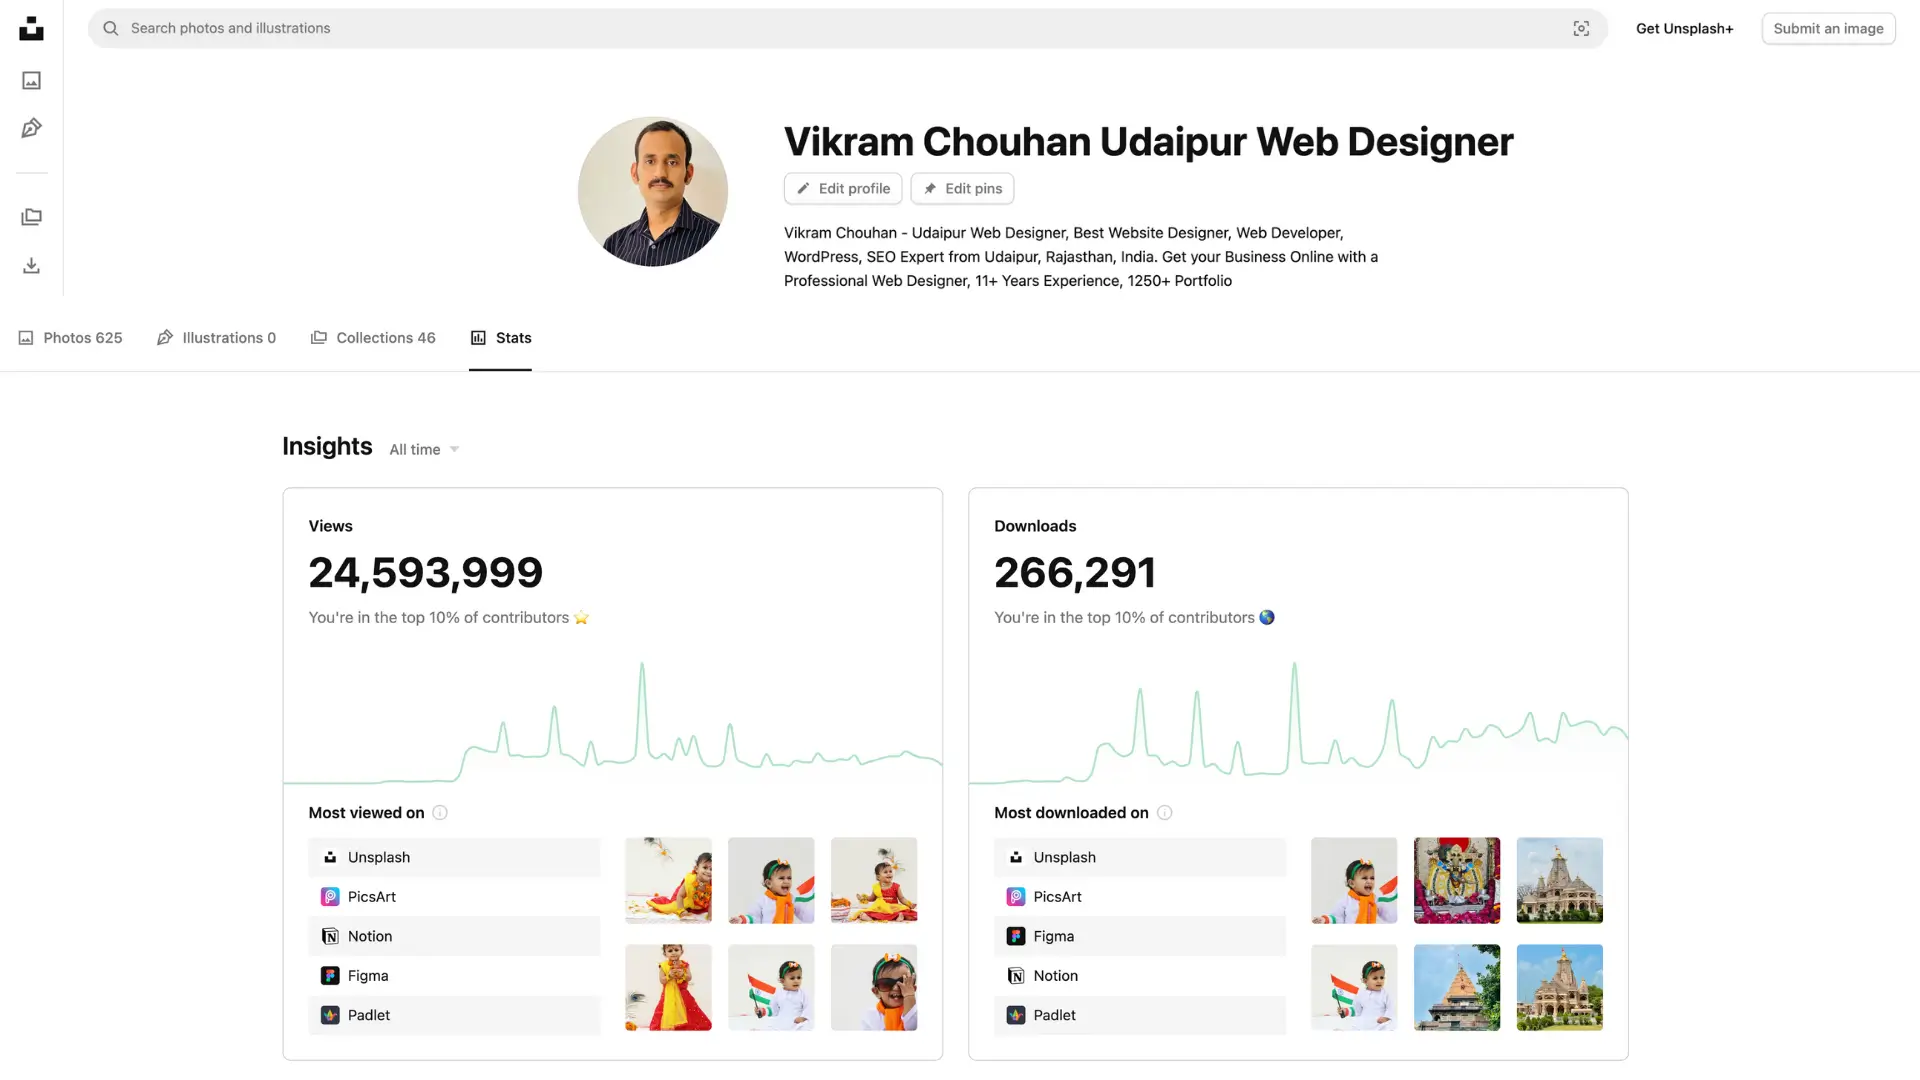The width and height of the screenshot is (1920, 1080).
Task: Click the Downloads icon in the sidebar
Action: pyautogui.click(x=31, y=265)
